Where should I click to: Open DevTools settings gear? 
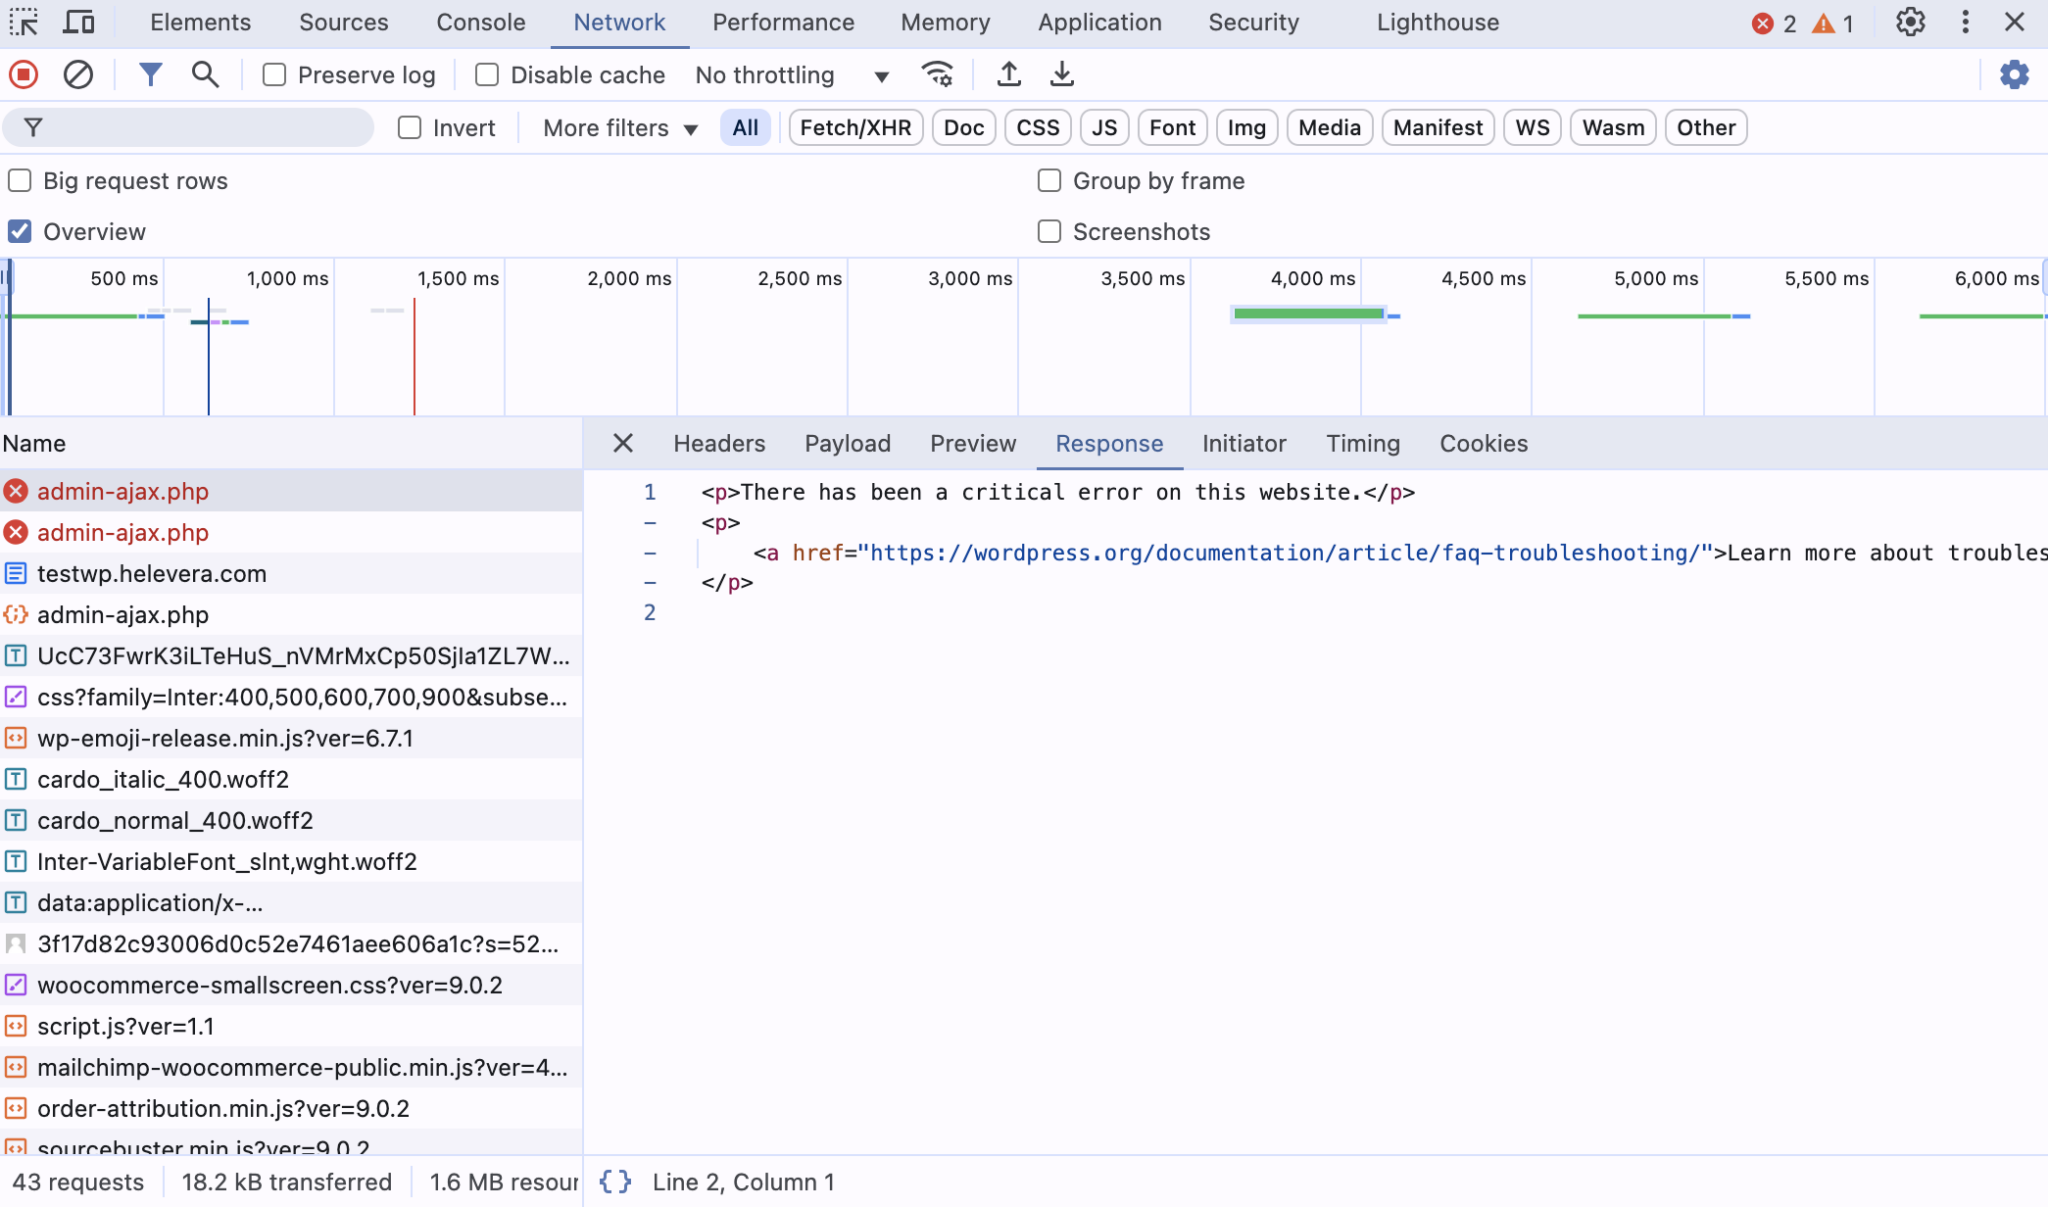click(1911, 22)
